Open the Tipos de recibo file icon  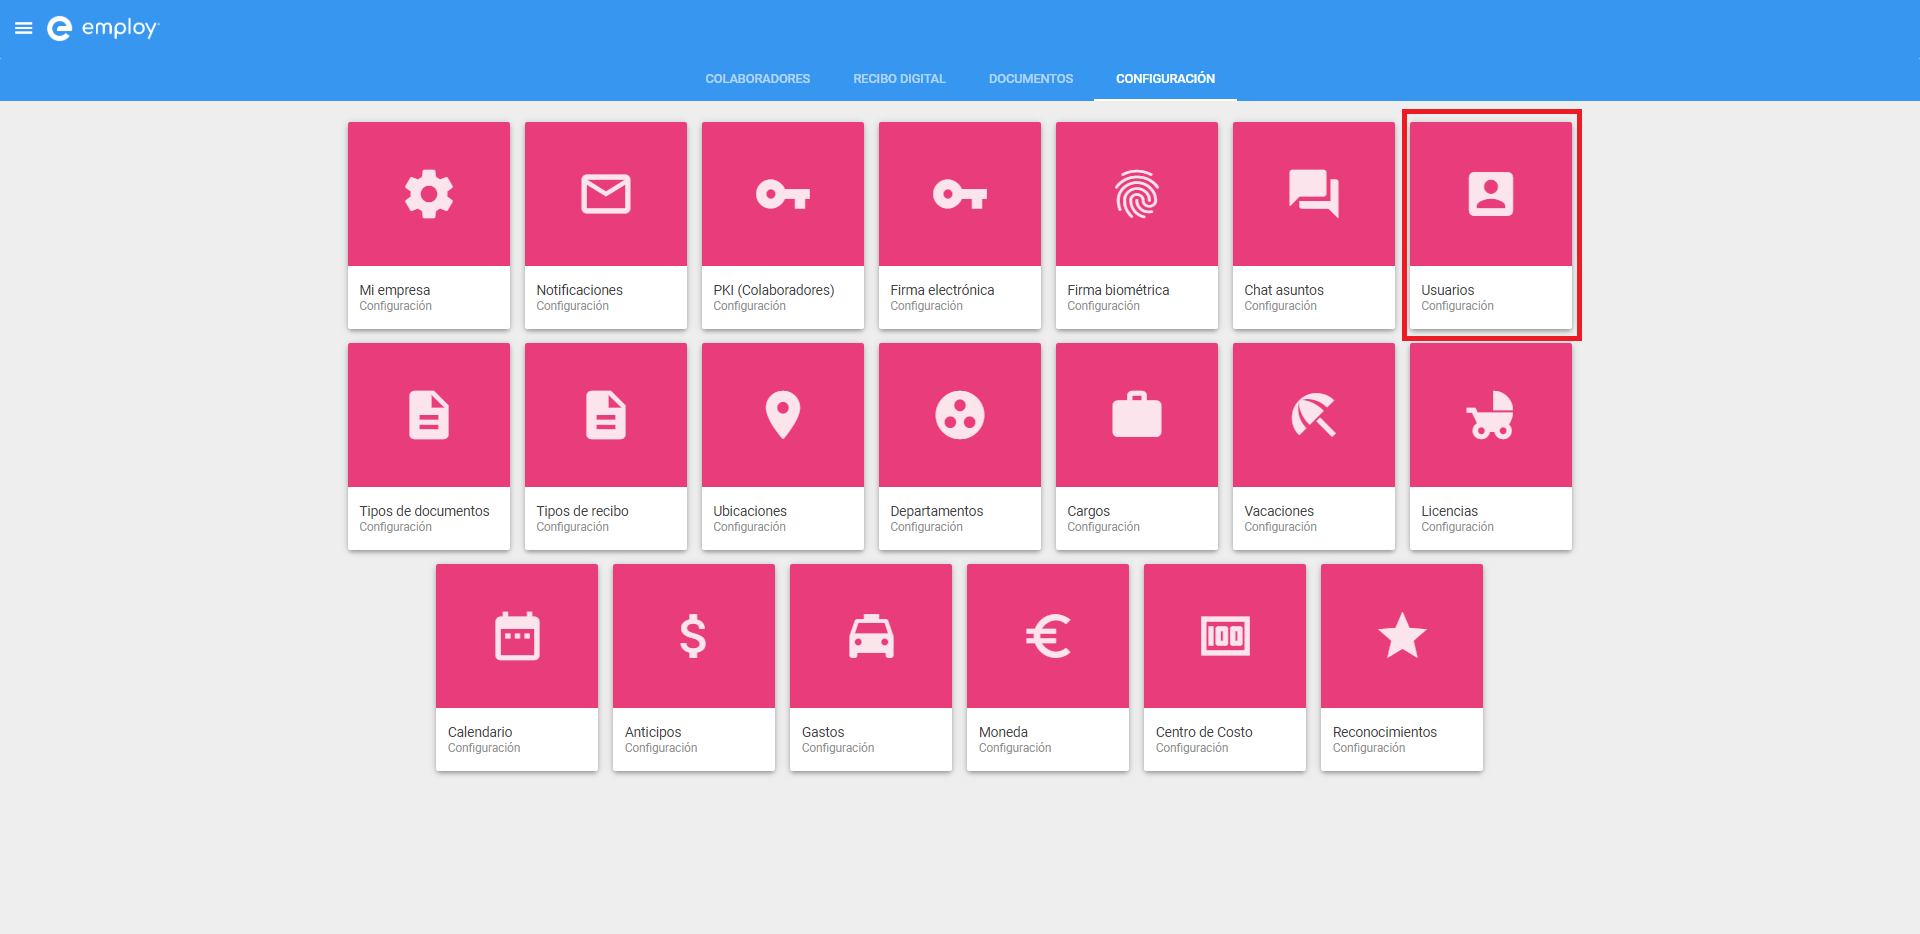point(606,415)
